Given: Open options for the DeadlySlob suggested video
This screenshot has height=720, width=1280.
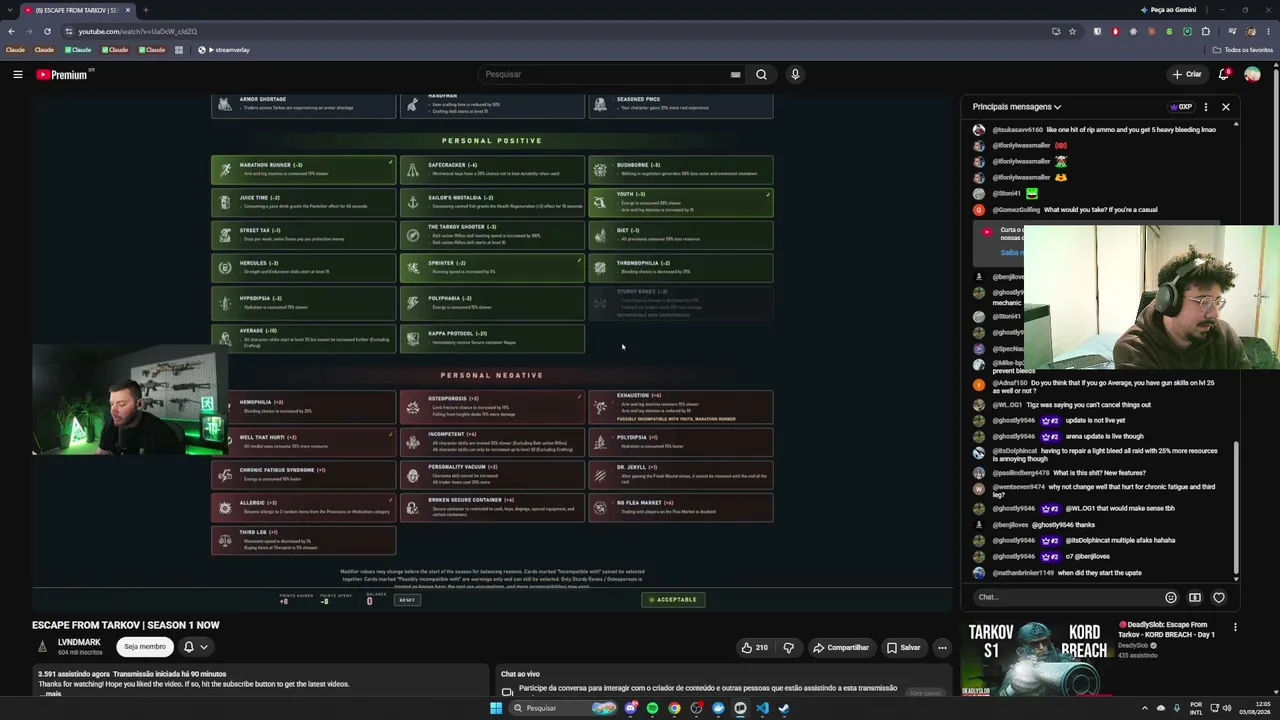Looking at the screenshot, I should (x=1235, y=627).
